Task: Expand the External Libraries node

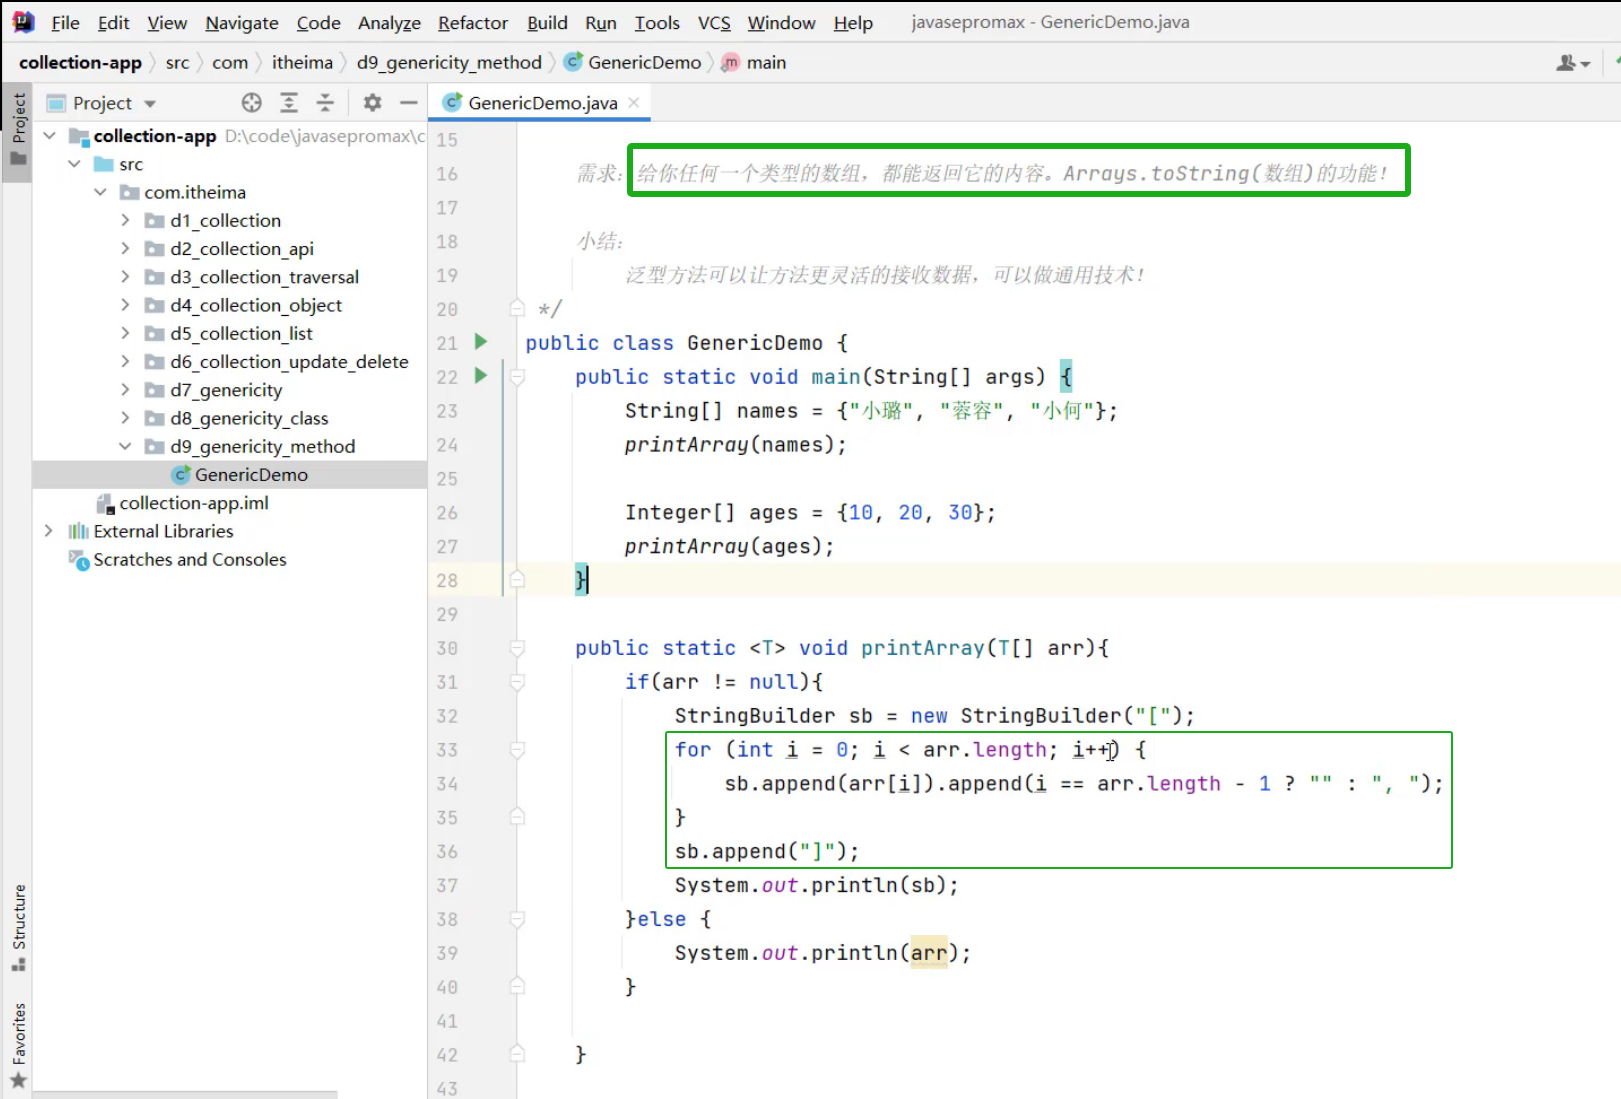Action: (x=49, y=531)
